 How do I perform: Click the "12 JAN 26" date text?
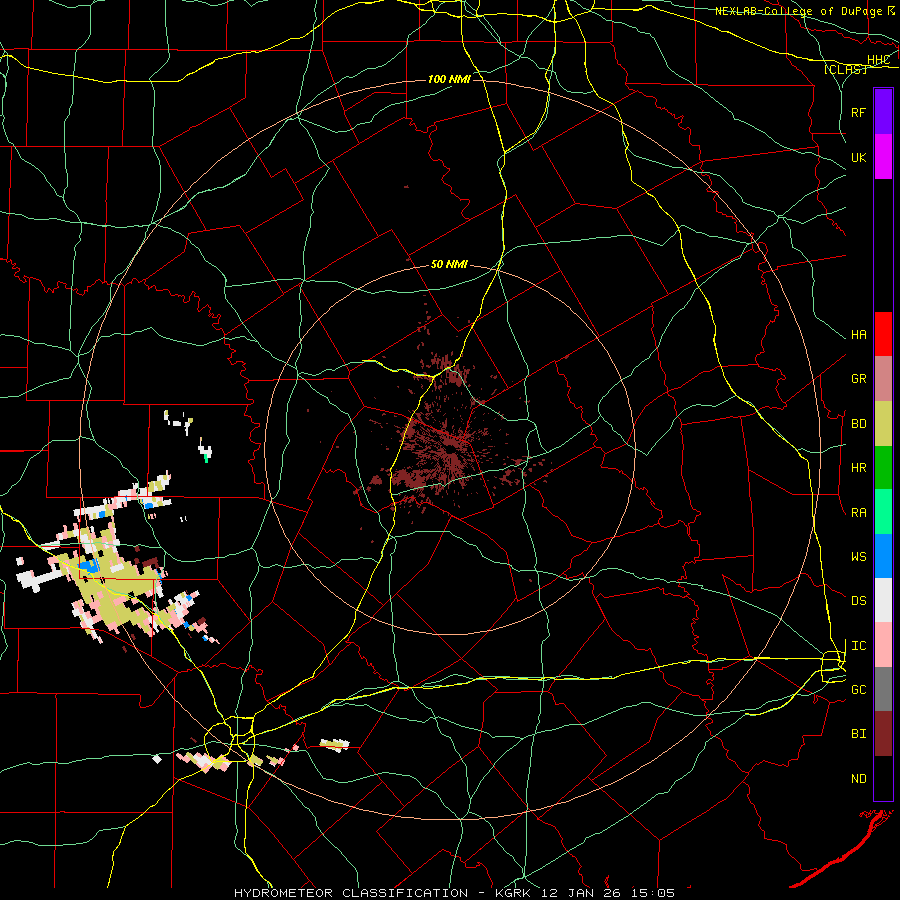coord(579,893)
